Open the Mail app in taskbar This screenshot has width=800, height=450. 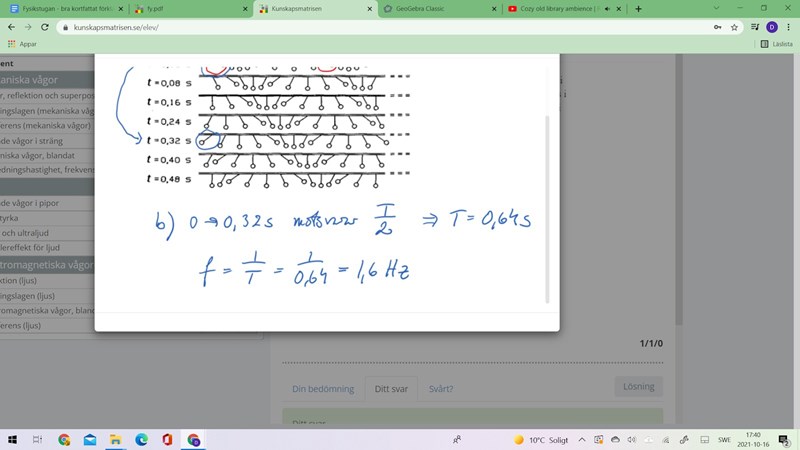coord(90,439)
